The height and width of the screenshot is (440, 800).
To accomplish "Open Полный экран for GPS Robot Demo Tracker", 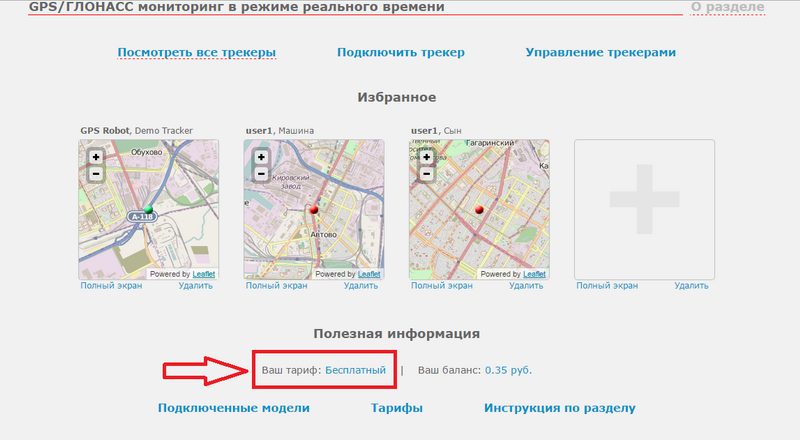I will coord(111,286).
